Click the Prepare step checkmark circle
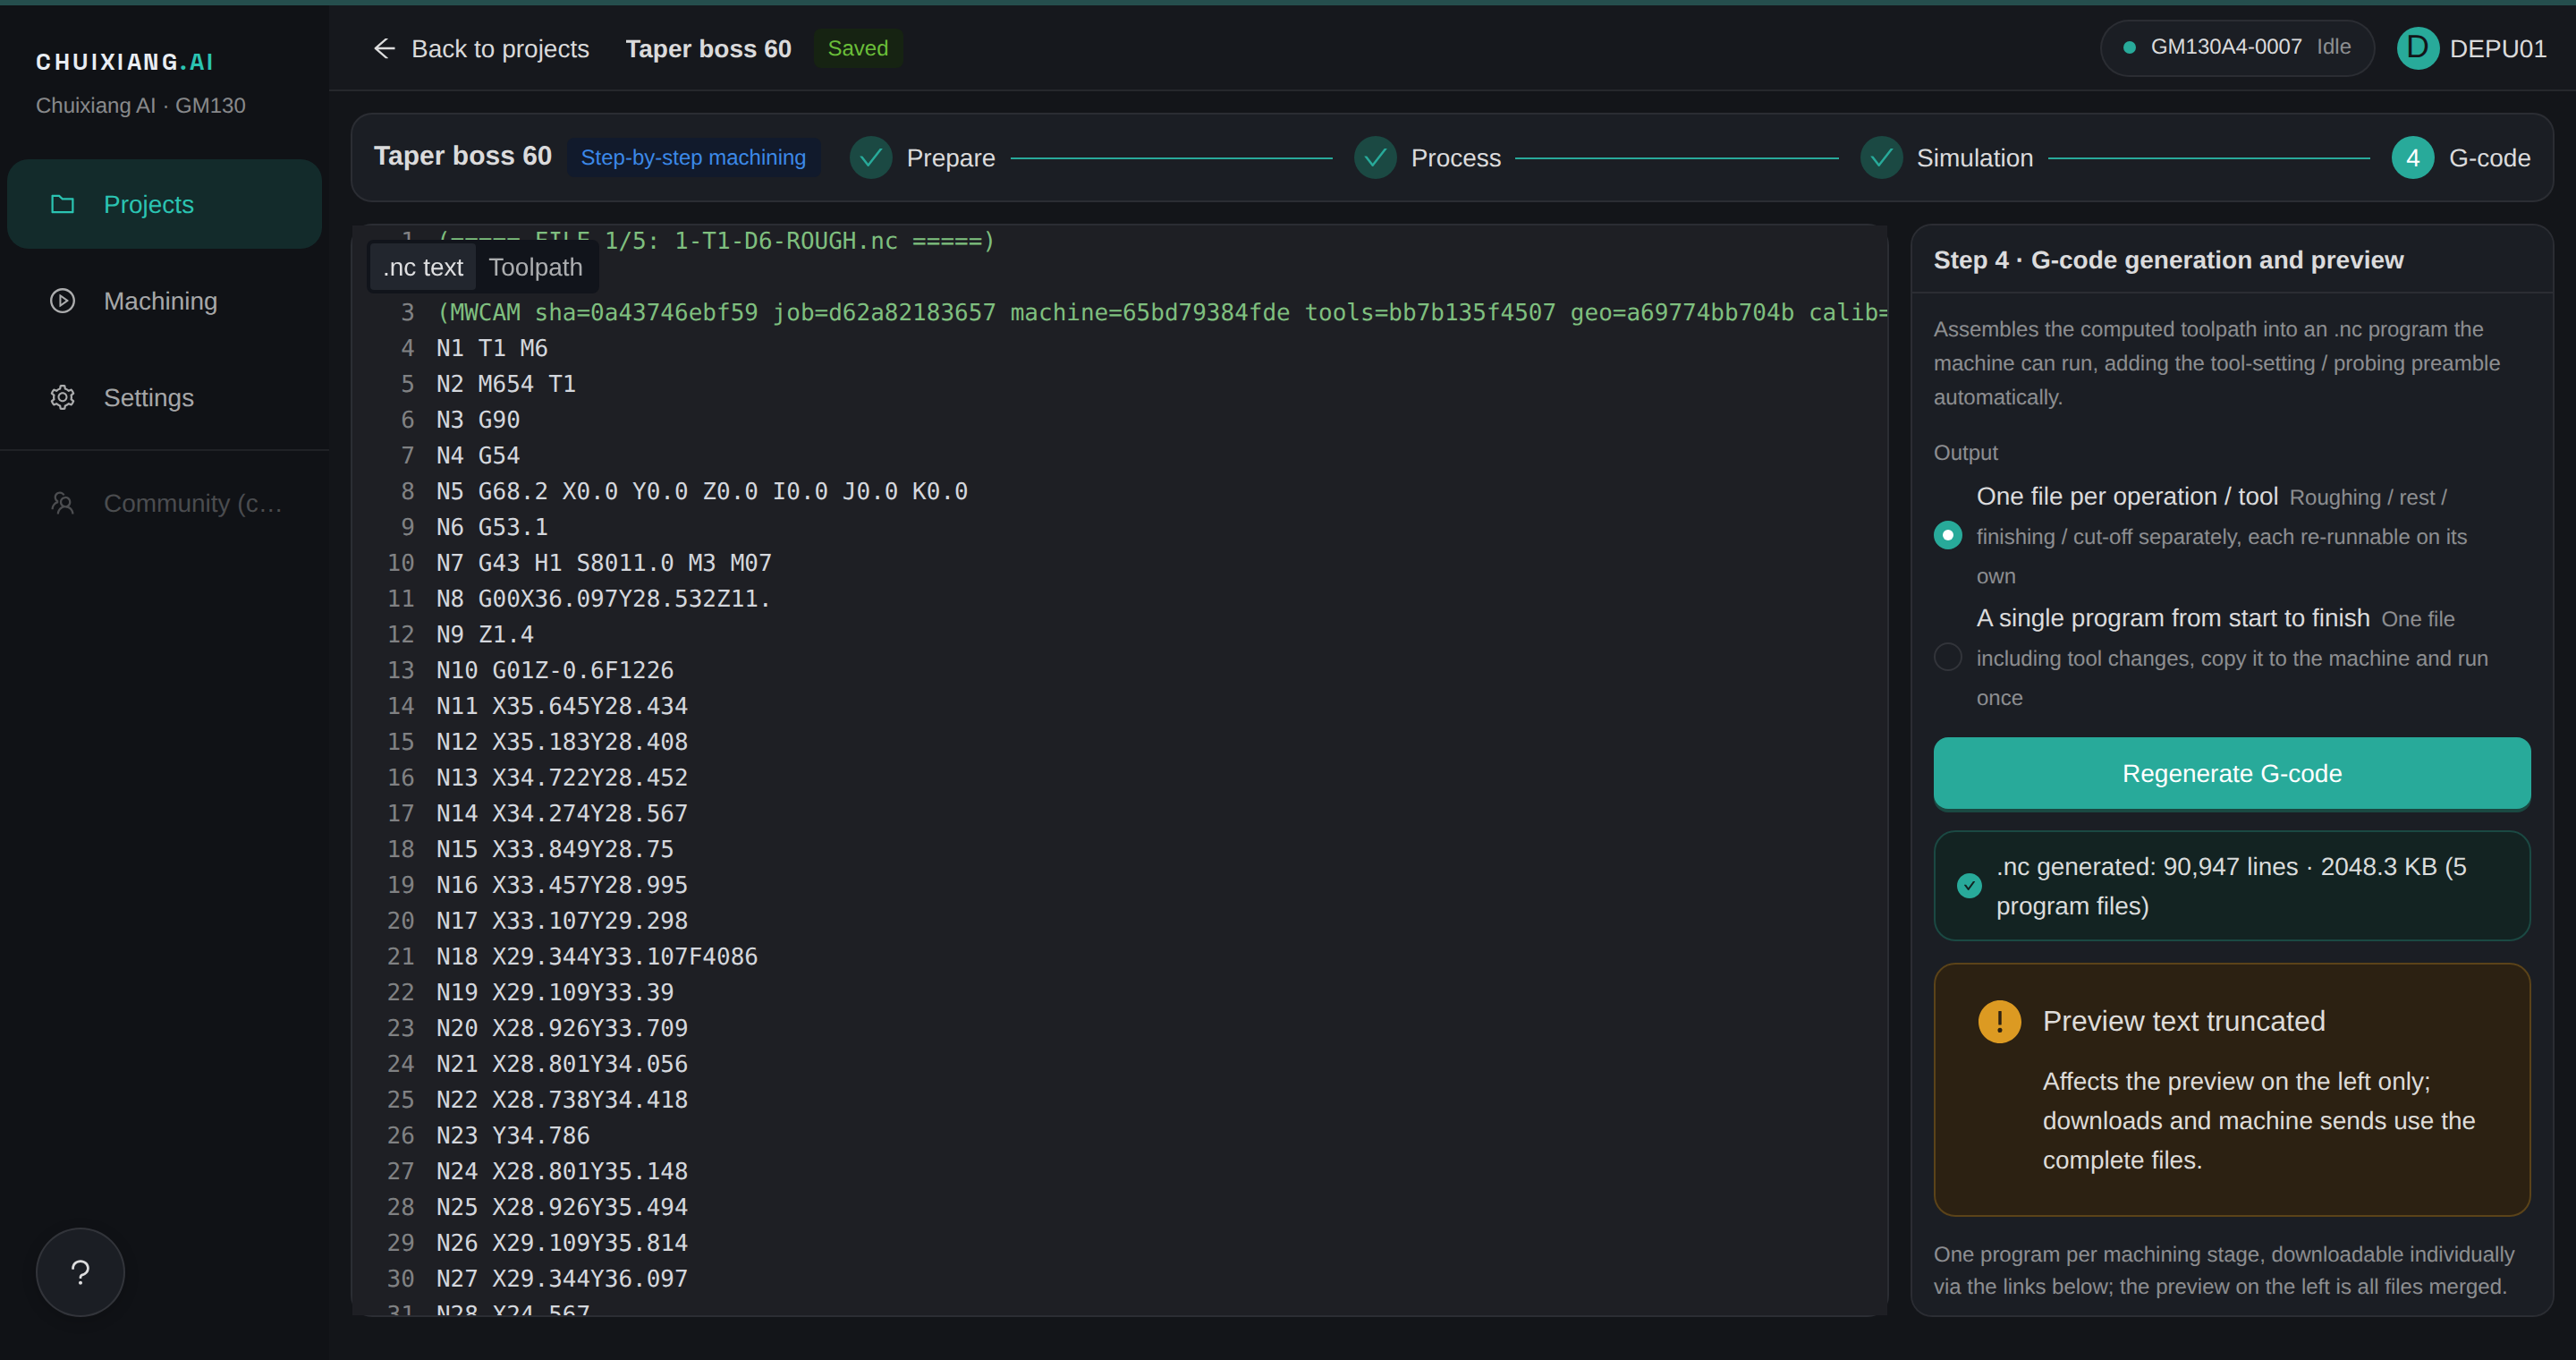The image size is (2576, 1360). click(871, 158)
